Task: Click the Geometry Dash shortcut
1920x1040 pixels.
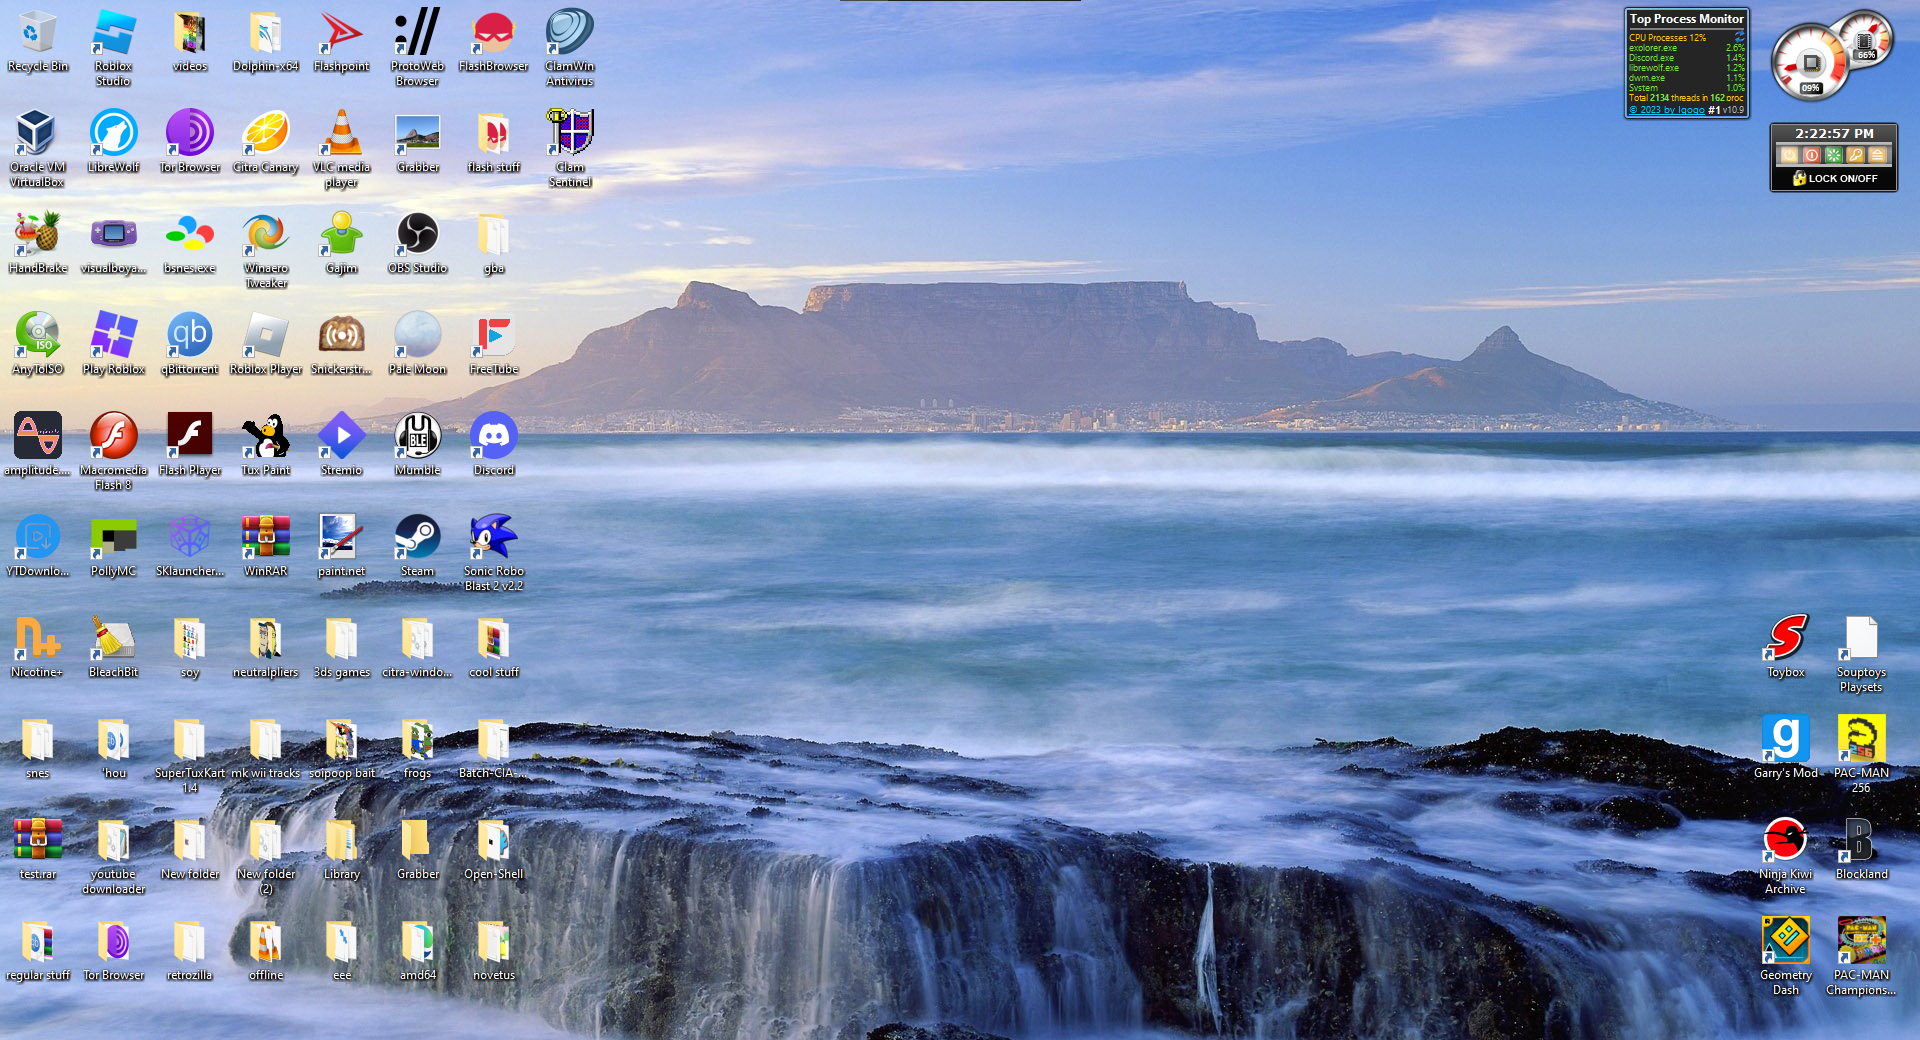Action: [1785, 942]
